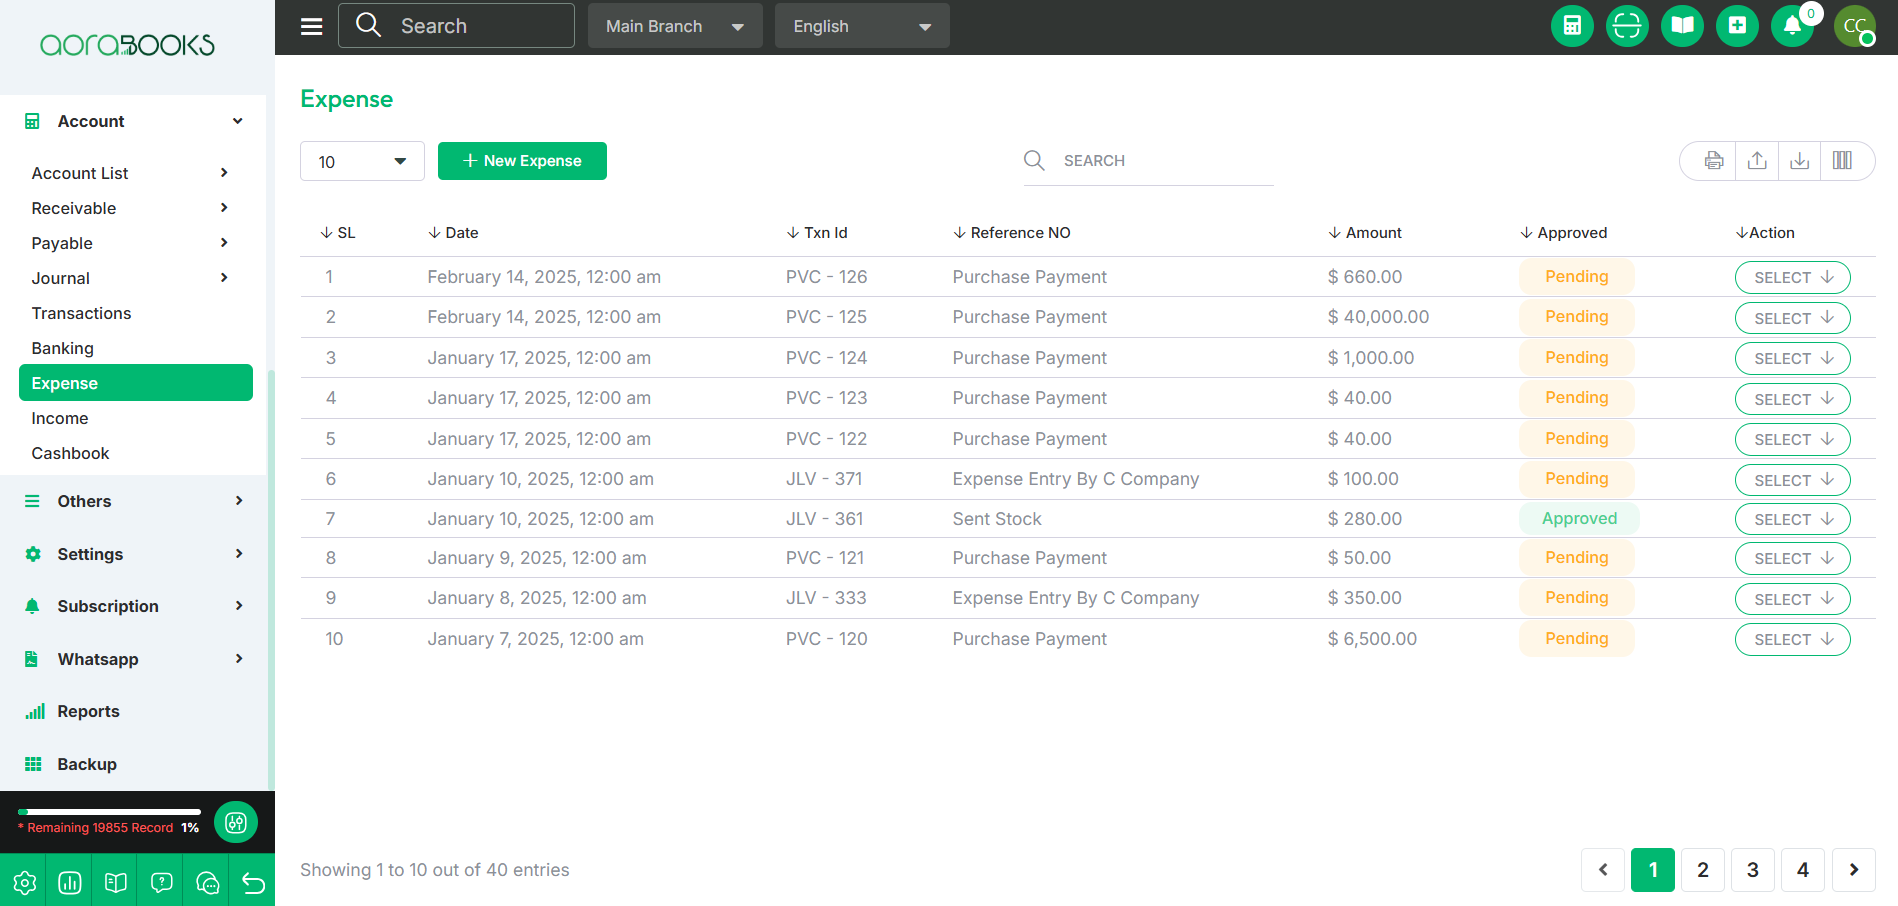Open Income in sidebar
The height and width of the screenshot is (906, 1898).
[59, 418]
